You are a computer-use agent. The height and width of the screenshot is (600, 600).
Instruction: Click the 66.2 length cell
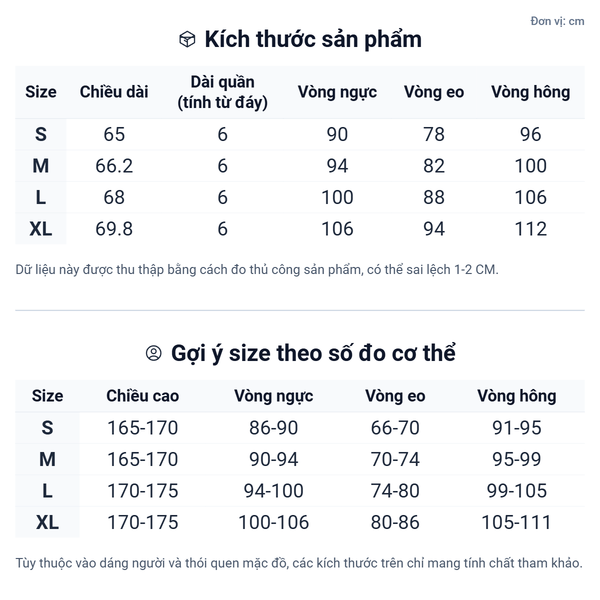[114, 166]
